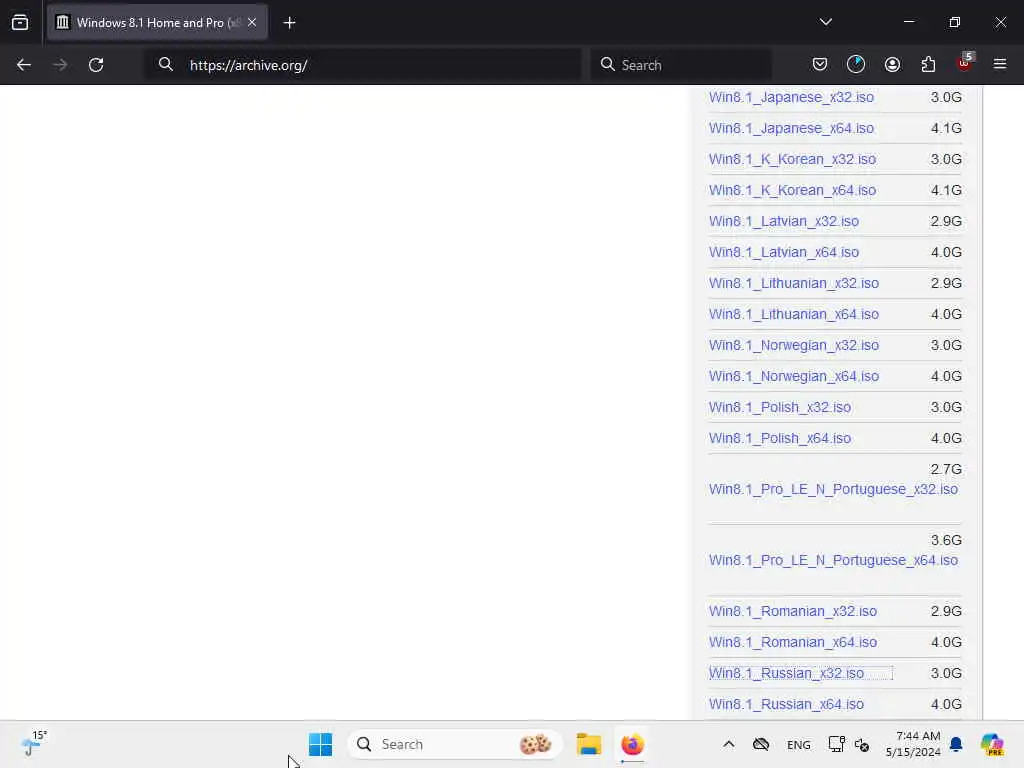The width and height of the screenshot is (1024, 768).
Task: Open the Pocket save icon
Action: (x=820, y=64)
